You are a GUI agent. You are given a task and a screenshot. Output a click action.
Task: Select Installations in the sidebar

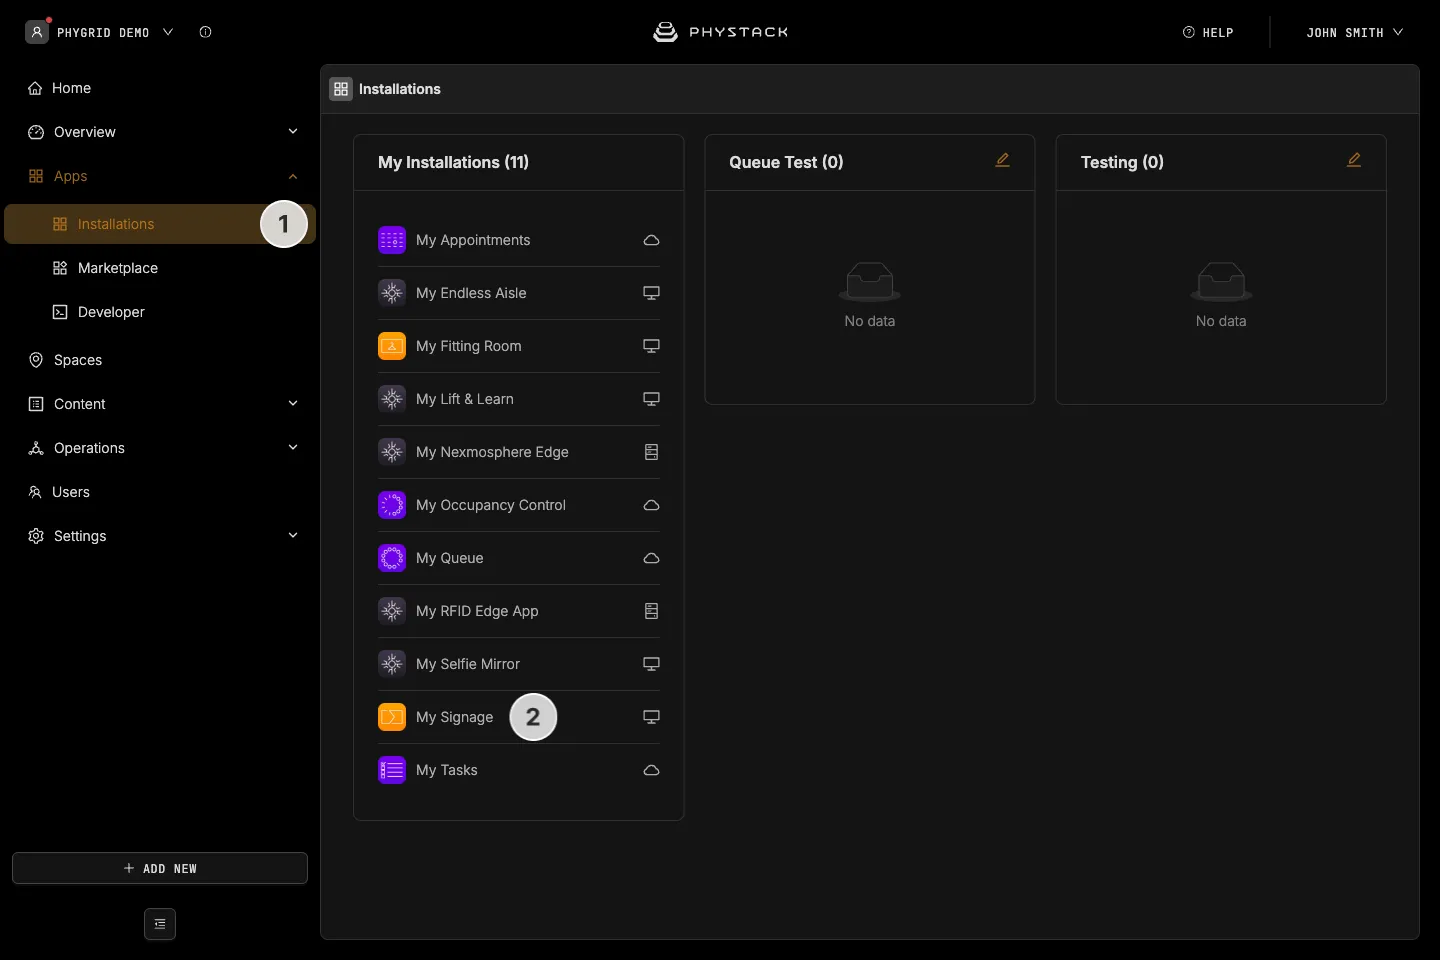pyautogui.click(x=160, y=224)
